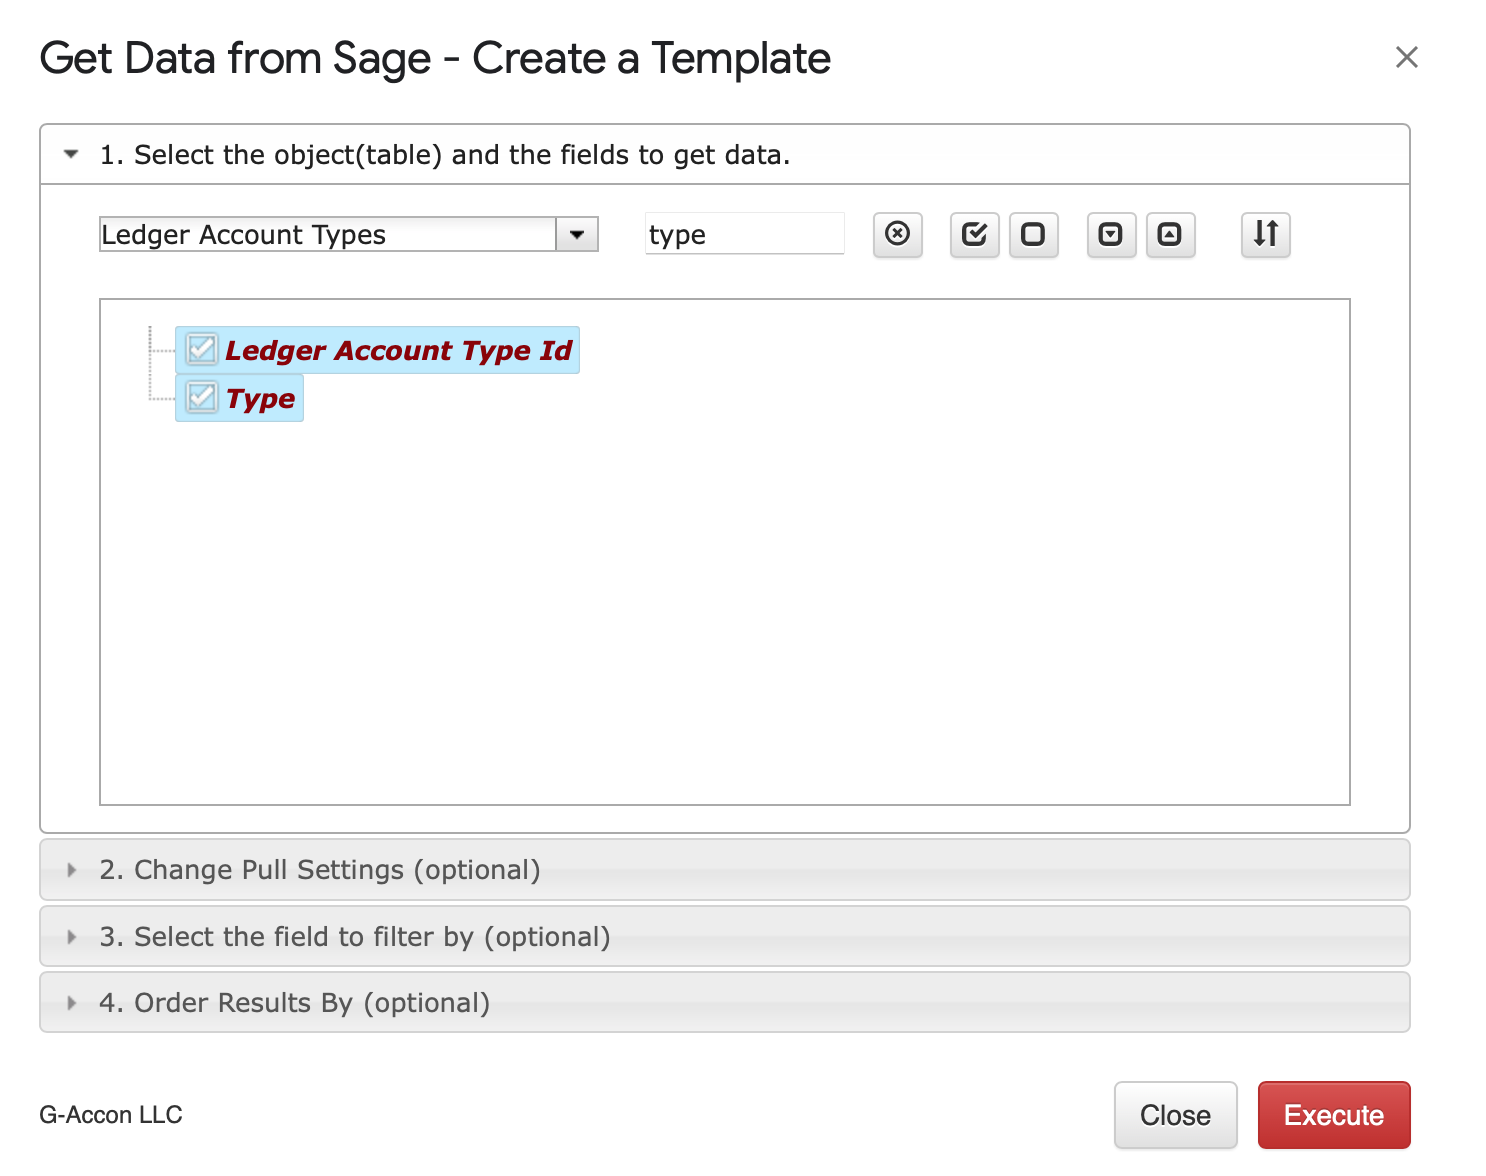The height and width of the screenshot is (1176, 1486).
Task: Expand 3. Select the field to filter by
Action: pyautogui.click(x=725, y=937)
